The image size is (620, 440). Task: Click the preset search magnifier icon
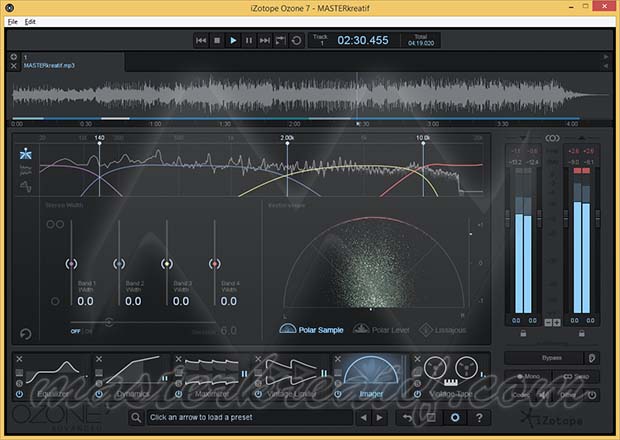pyautogui.click(x=136, y=417)
